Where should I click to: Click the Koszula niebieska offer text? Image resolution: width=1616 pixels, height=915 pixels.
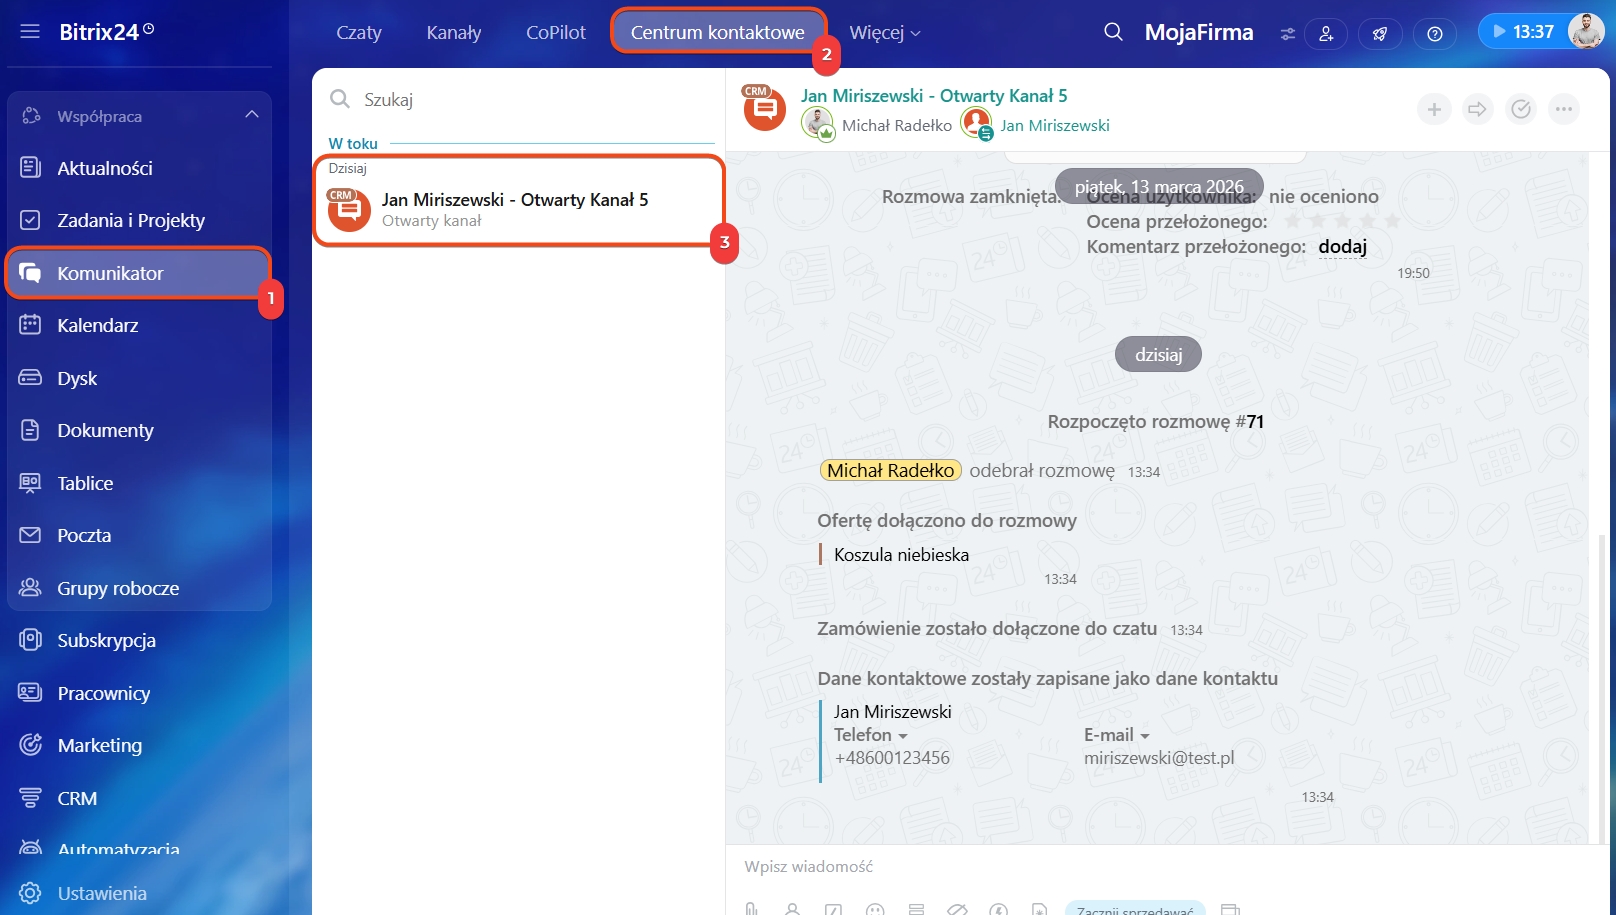(901, 555)
